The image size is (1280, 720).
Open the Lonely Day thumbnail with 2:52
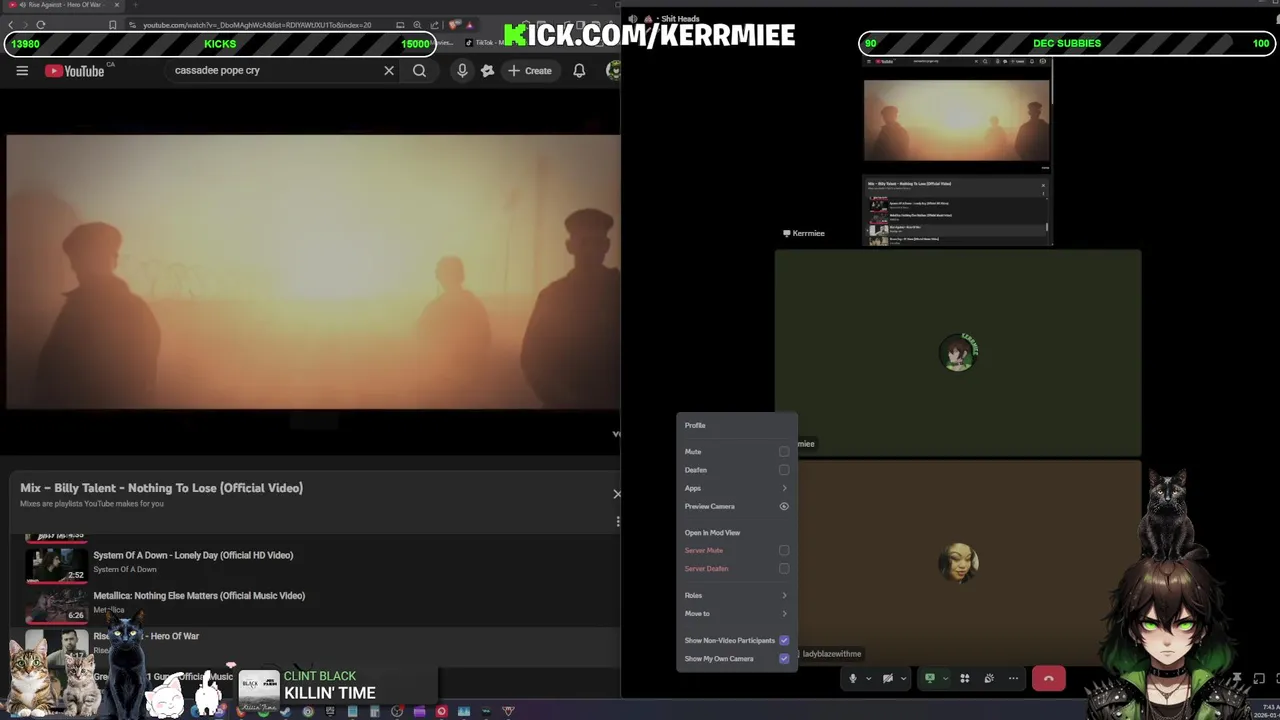click(56, 565)
